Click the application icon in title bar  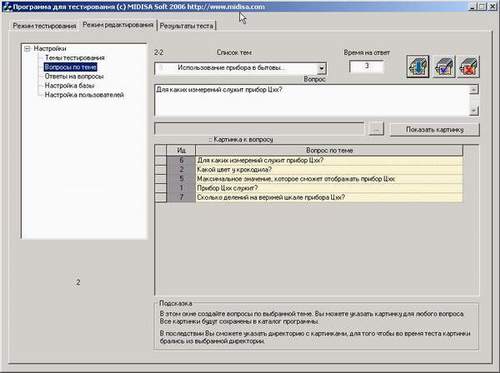click(x=7, y=7)
